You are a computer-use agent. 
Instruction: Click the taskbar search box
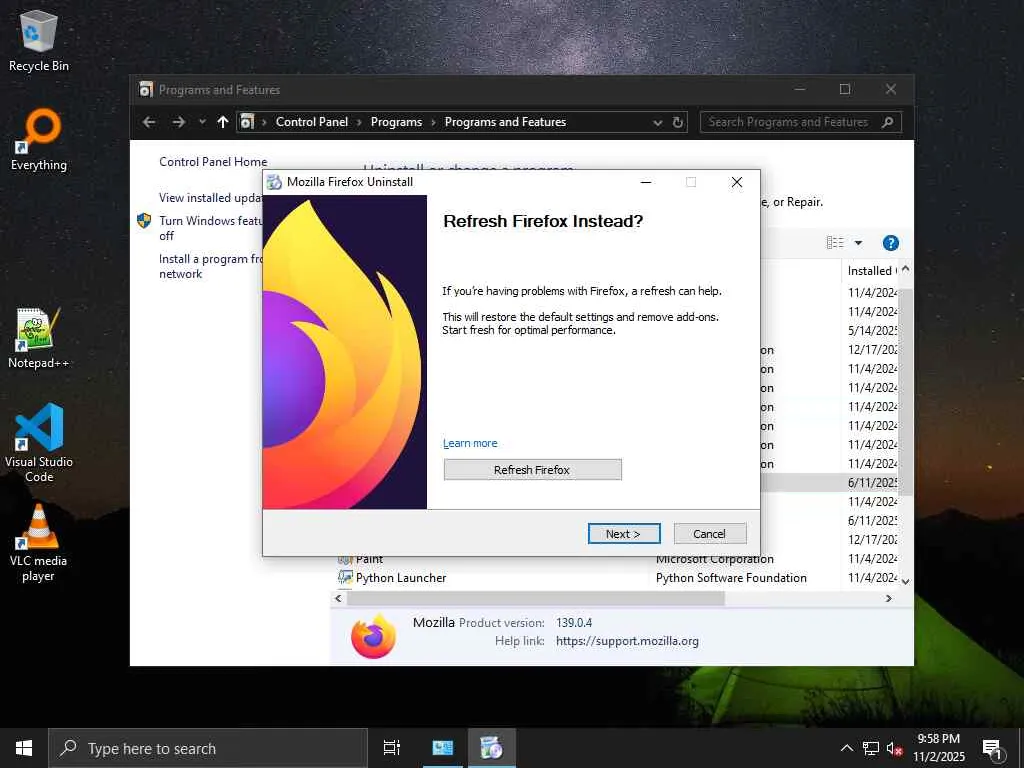tap(208, 748)
